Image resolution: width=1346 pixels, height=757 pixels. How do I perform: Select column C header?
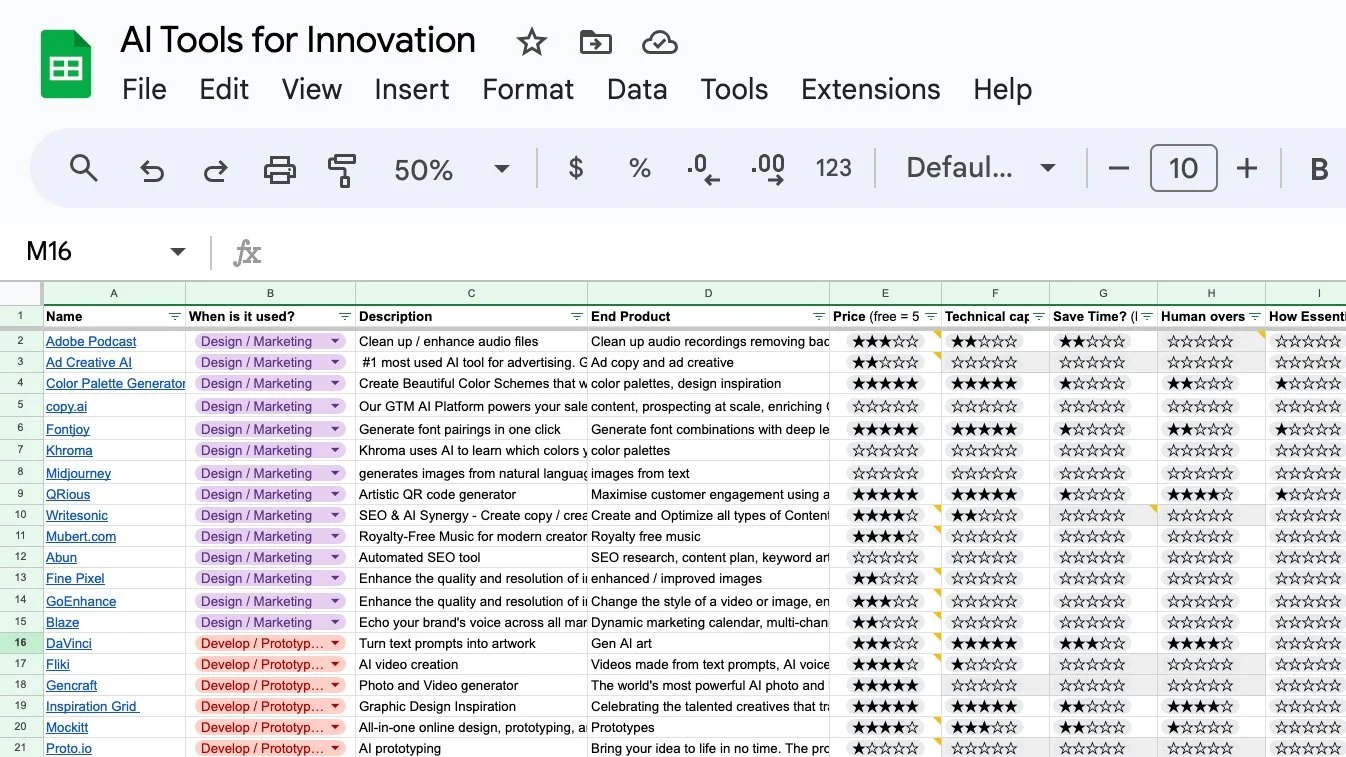click(471, 293)
